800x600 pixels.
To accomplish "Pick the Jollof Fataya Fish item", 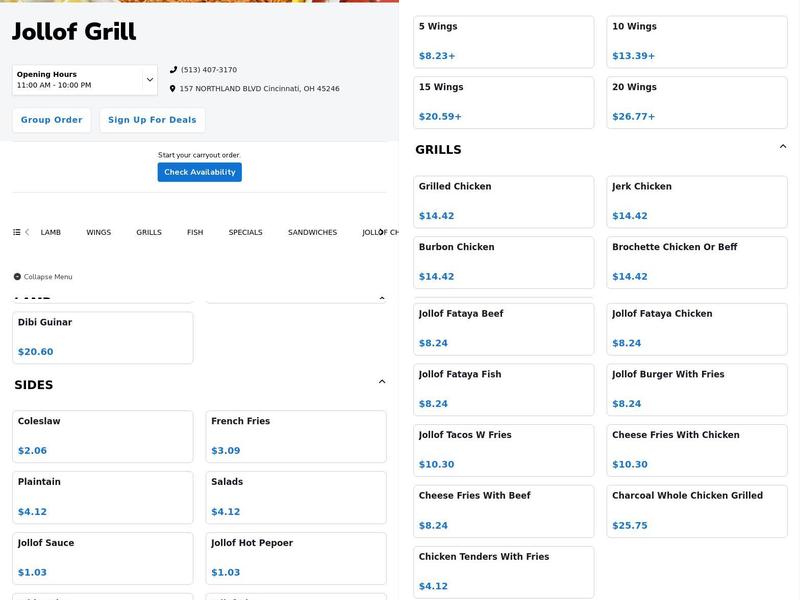I will point(504,390).
